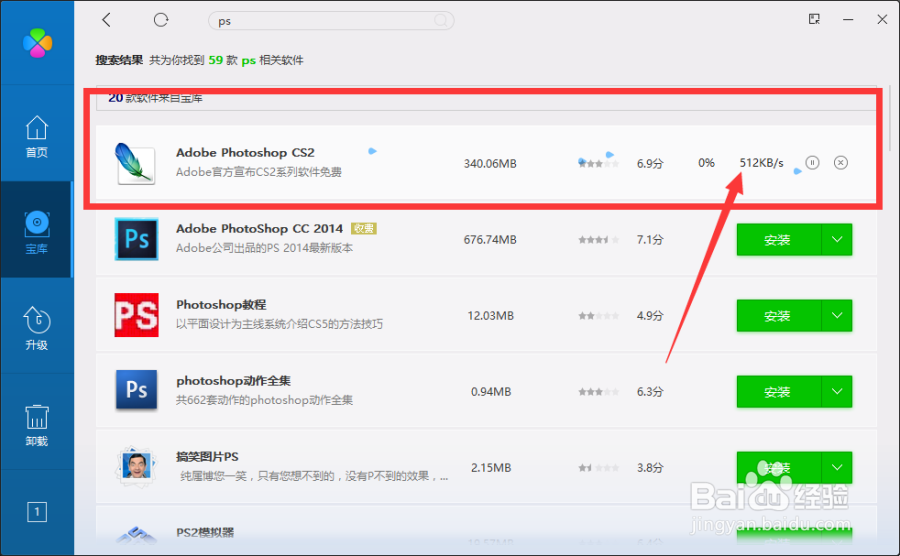Click the 512KB/s download speed text
The height and width of the screenshot is (556, 900).
761,163
